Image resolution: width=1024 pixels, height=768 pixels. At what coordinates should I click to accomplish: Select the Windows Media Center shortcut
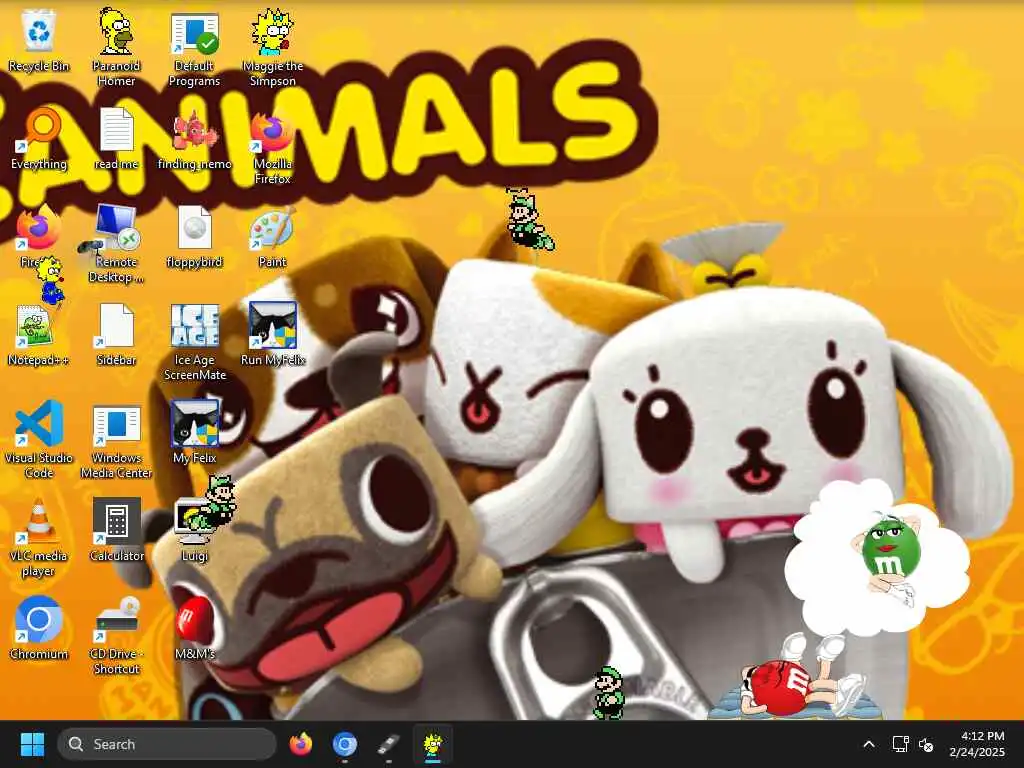[x=116, y=441]
